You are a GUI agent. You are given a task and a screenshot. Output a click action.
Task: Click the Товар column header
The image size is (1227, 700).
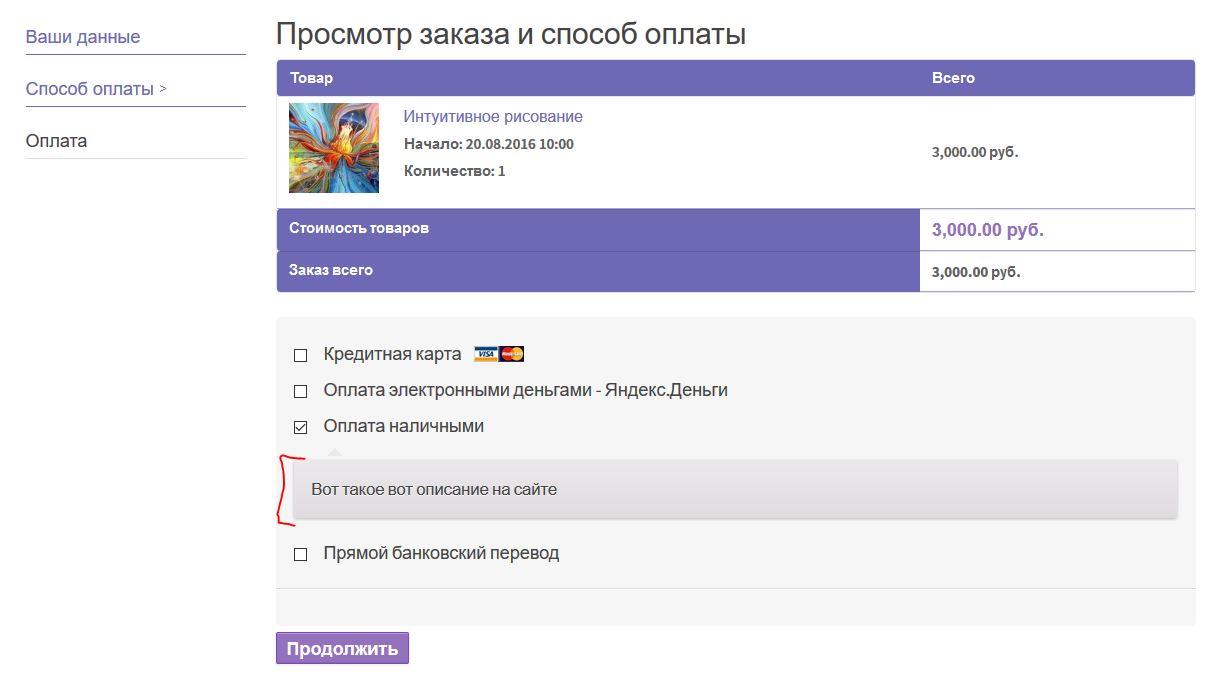311,78
